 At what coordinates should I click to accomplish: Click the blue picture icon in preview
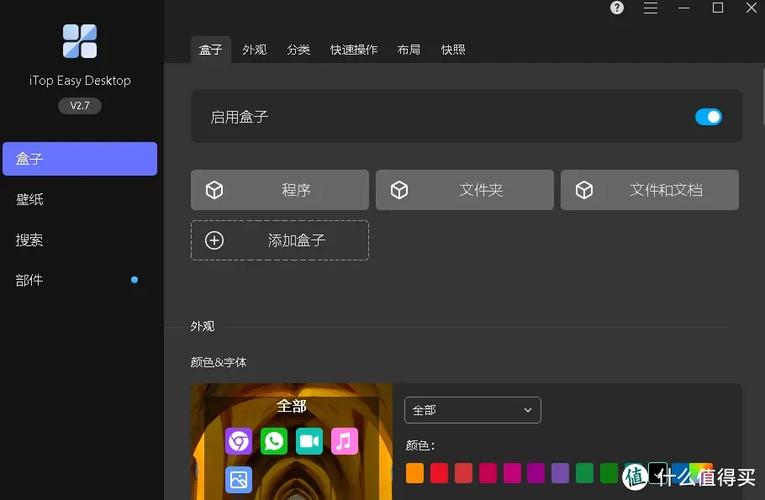pos(239,480)
